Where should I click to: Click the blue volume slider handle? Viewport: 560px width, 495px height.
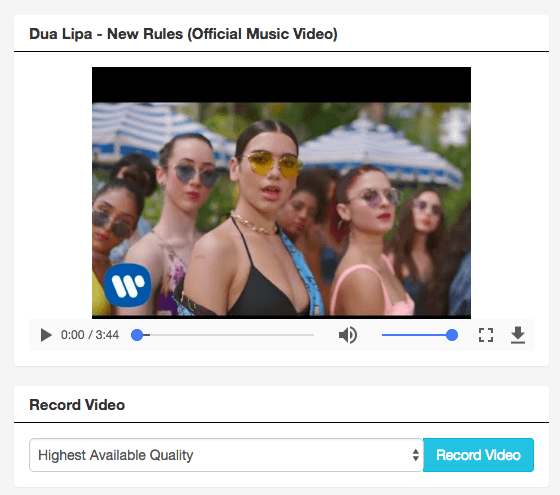[x=452, y=335]
